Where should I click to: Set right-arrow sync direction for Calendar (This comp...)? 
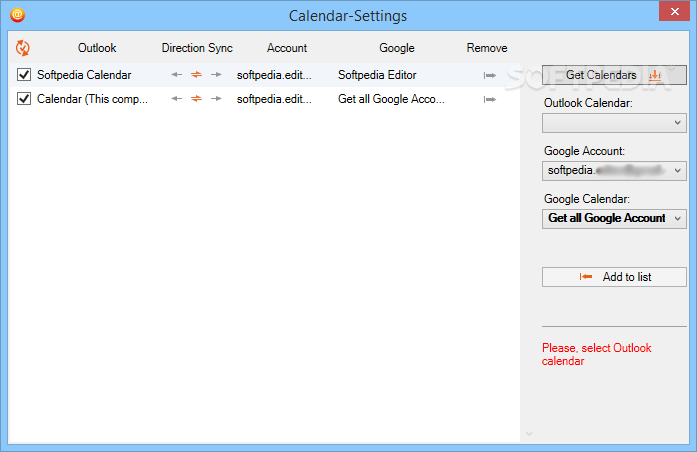tap(216, 99)
